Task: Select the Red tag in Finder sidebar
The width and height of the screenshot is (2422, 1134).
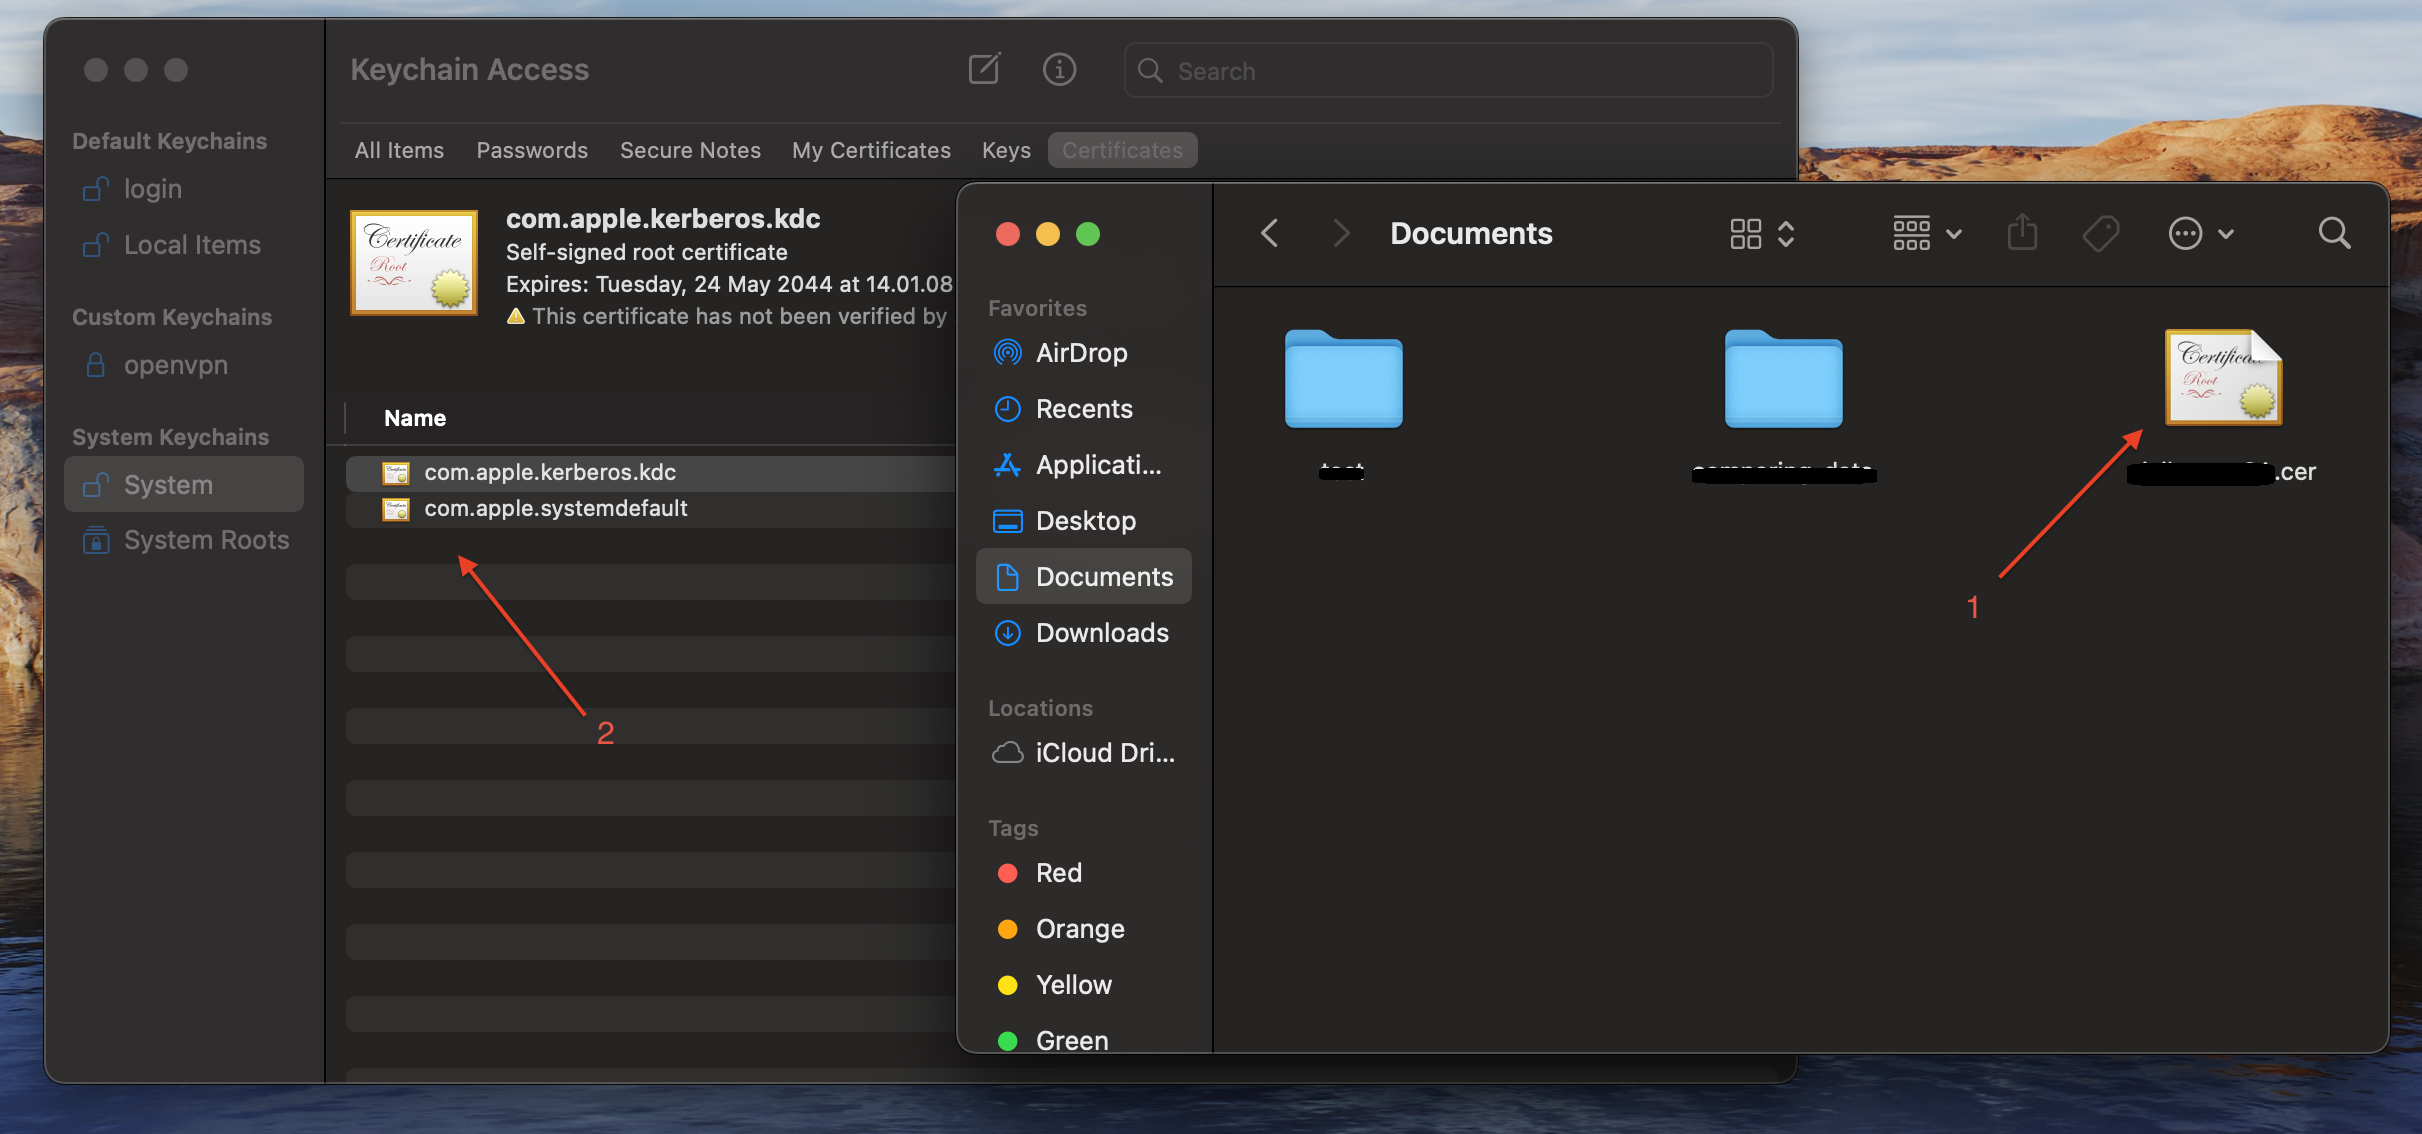Action: click(1084, 873)
